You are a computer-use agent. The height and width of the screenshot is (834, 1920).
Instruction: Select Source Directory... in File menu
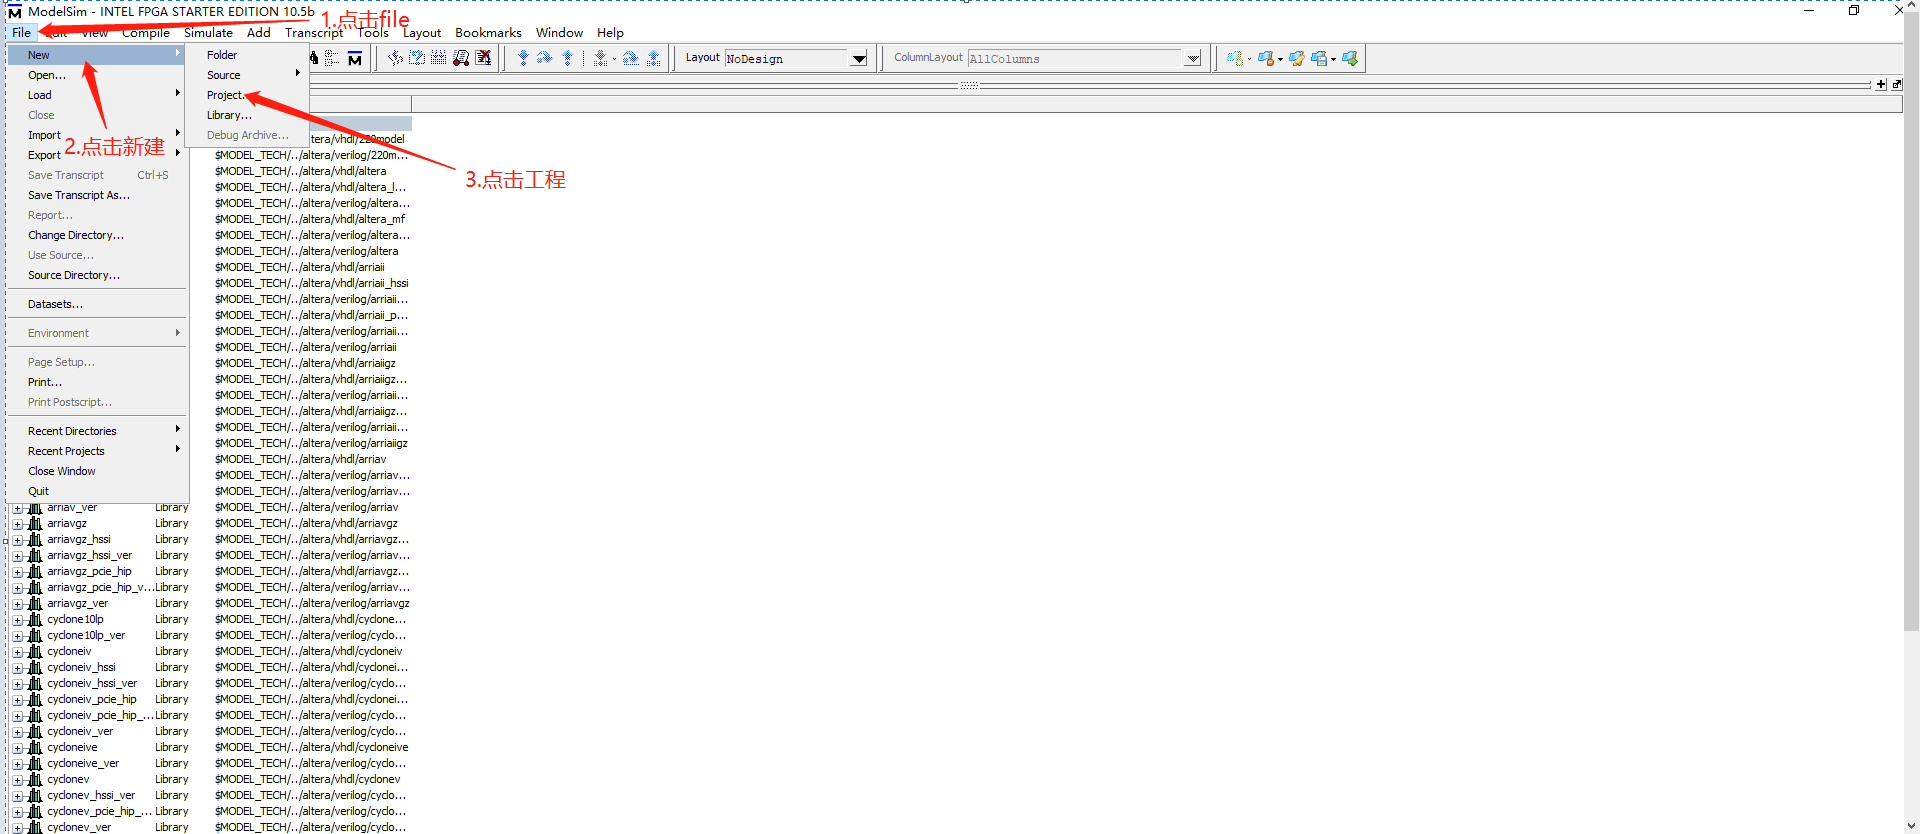pyautogui.click(x=97, y=275)
